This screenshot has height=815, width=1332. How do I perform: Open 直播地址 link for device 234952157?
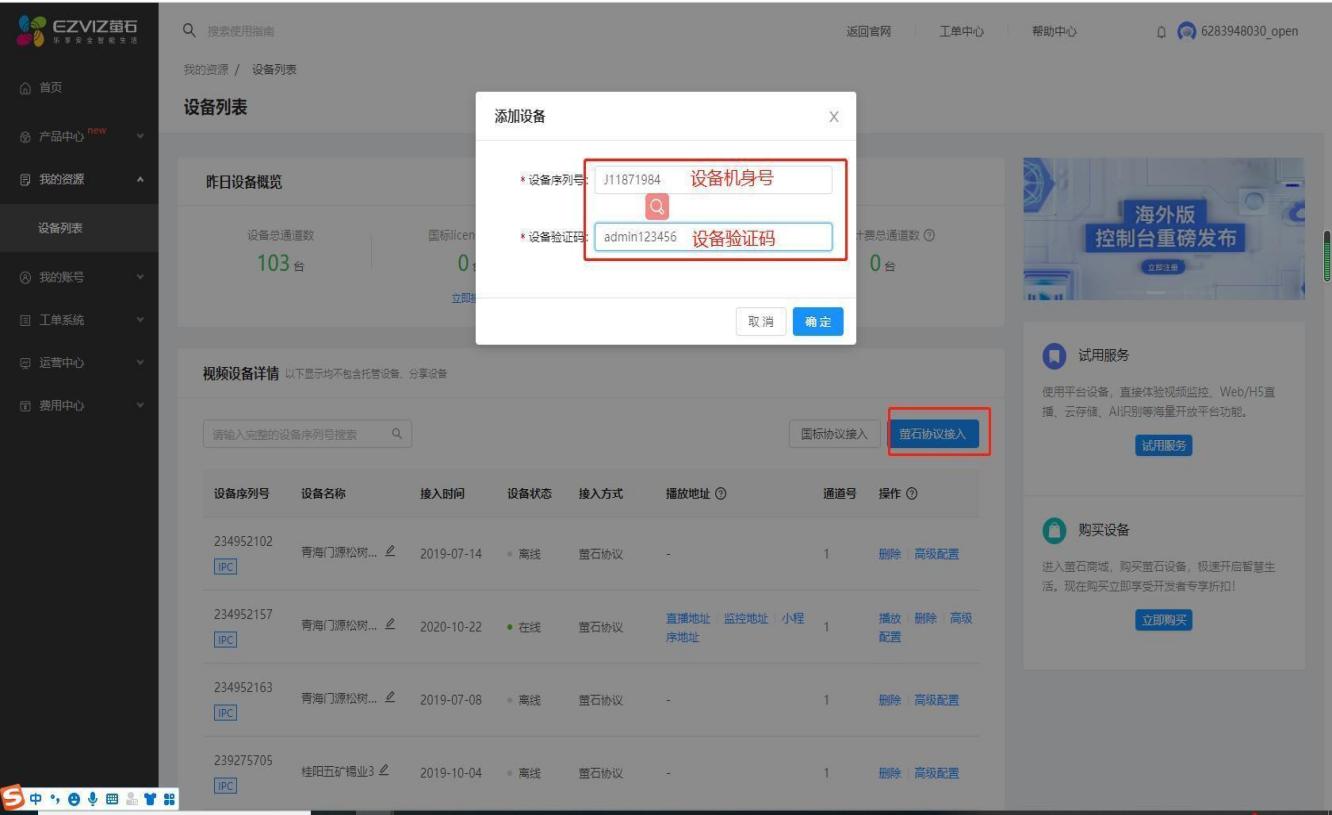click(687, 618)
